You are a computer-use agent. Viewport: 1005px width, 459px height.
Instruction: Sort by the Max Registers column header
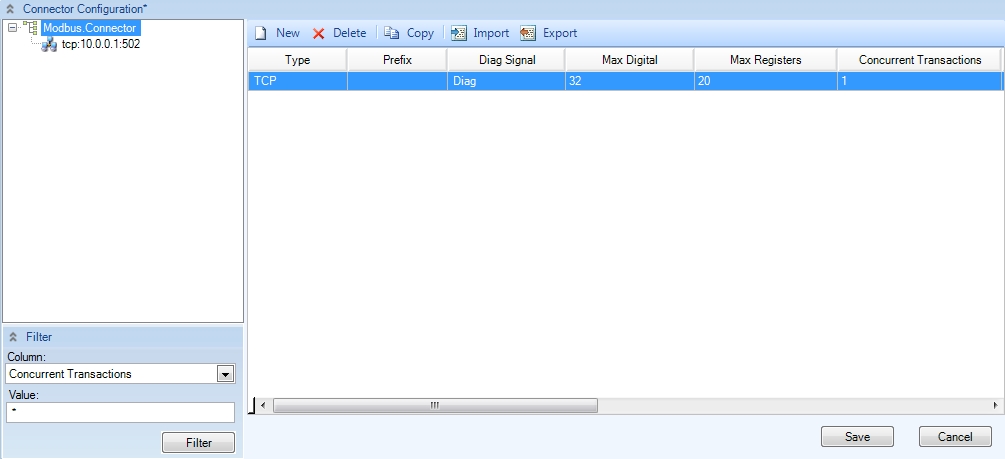pos(765,60)
